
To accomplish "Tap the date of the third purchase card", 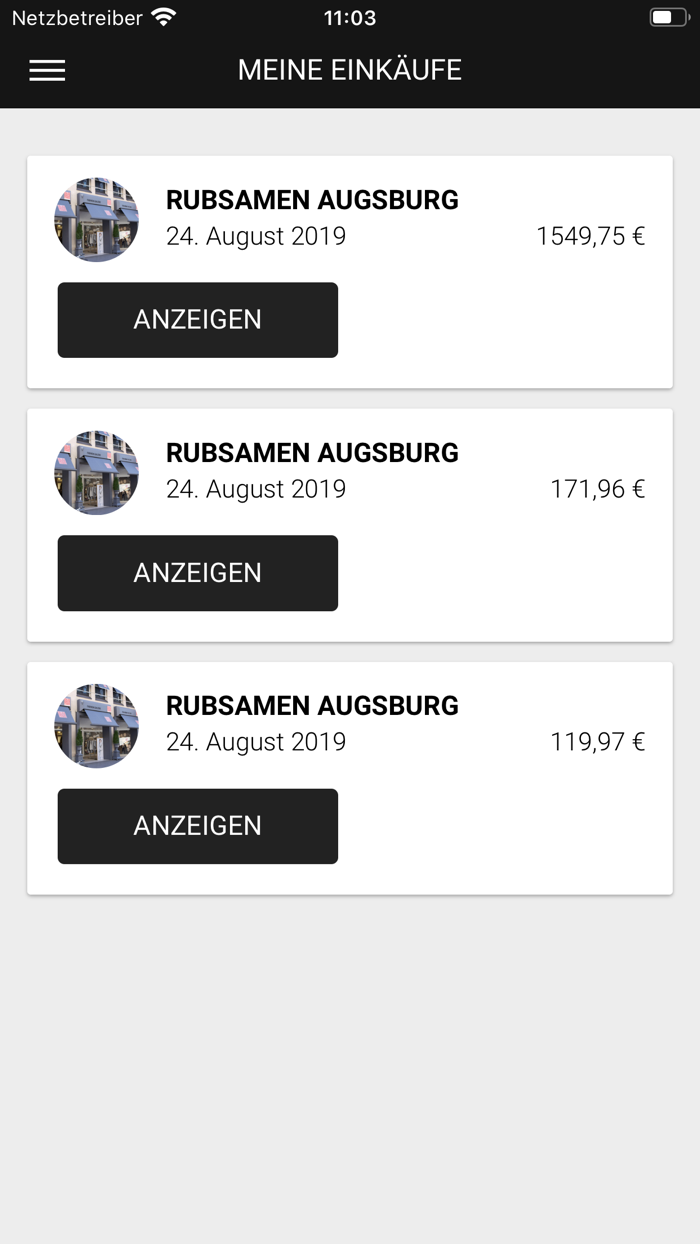I will point(256,742).
